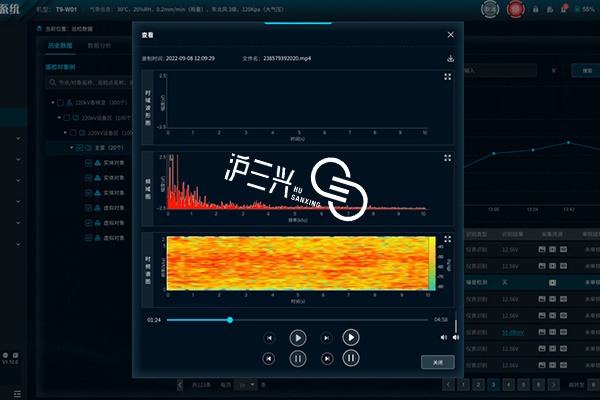The image size is (600, 400).
Task: Go to page 2 in the pagination
Action: pyautogui.click(x=478, y=385)
